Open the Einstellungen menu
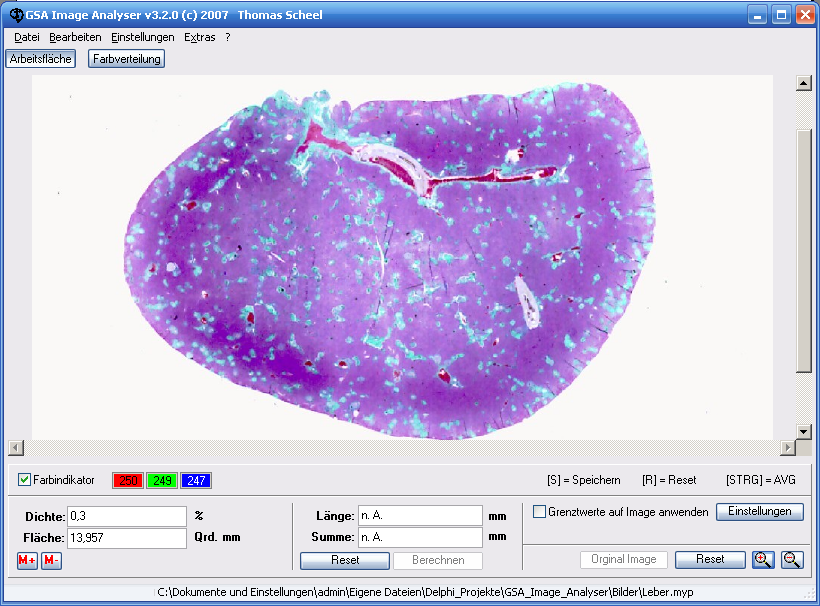 tap(143, 37)
